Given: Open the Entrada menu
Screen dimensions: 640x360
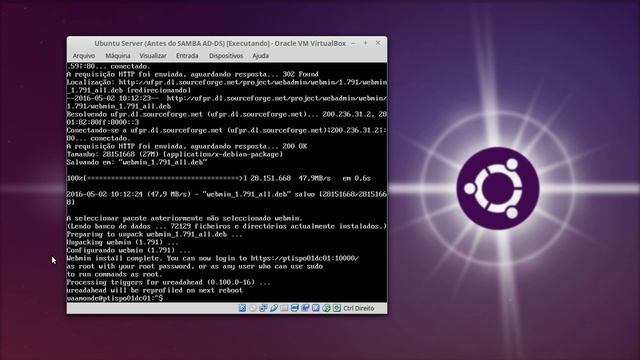Looking at the screenshot, I should [x=187, y=56].
